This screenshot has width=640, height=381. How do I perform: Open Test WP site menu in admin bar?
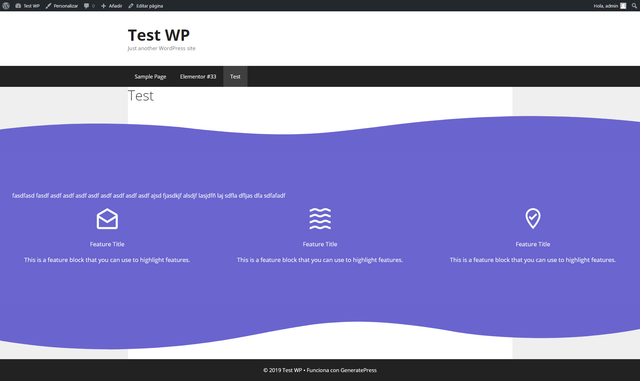pyautogui.click(x=27, y=6)
